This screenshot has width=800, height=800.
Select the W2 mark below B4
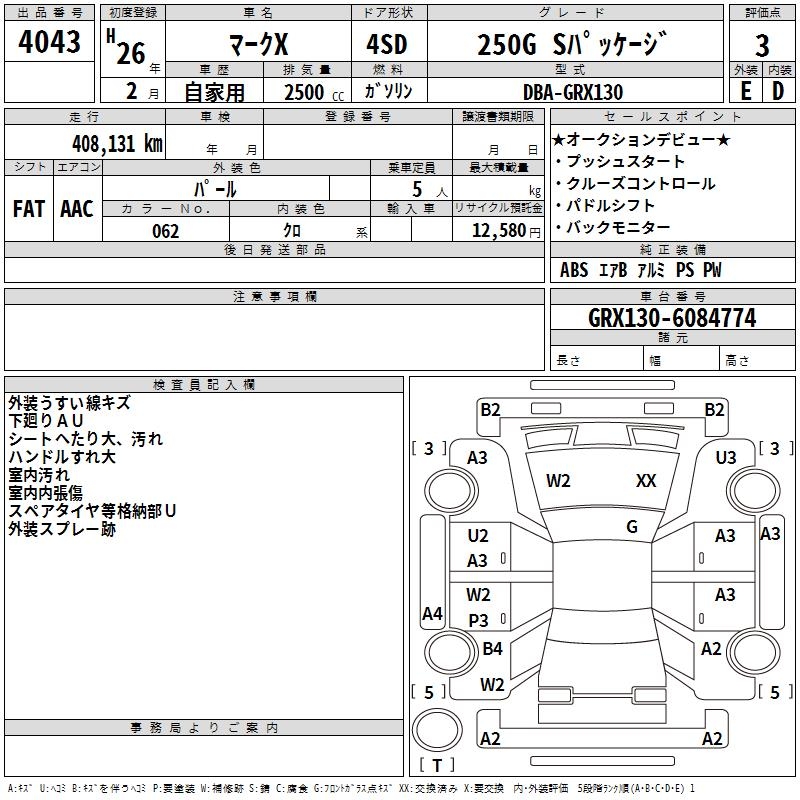pos(492,685)
